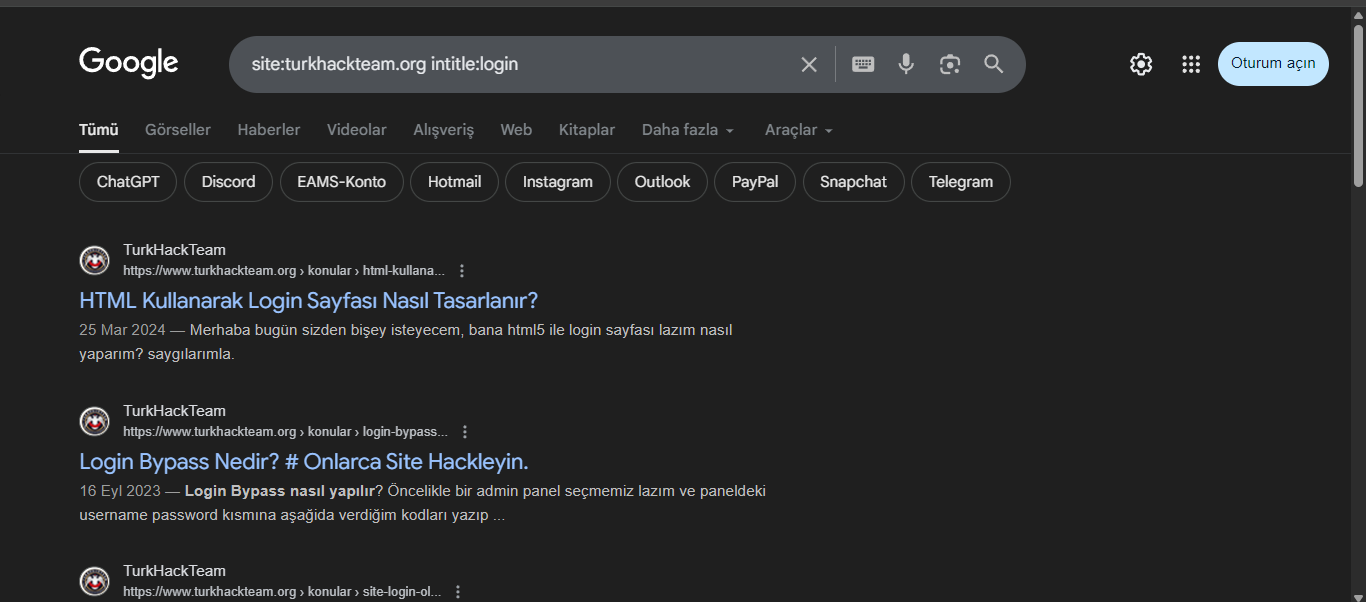This screenshot has width=1366, height=602.
Task: Click the magnifying glass search button
Action: click(993, 64)
